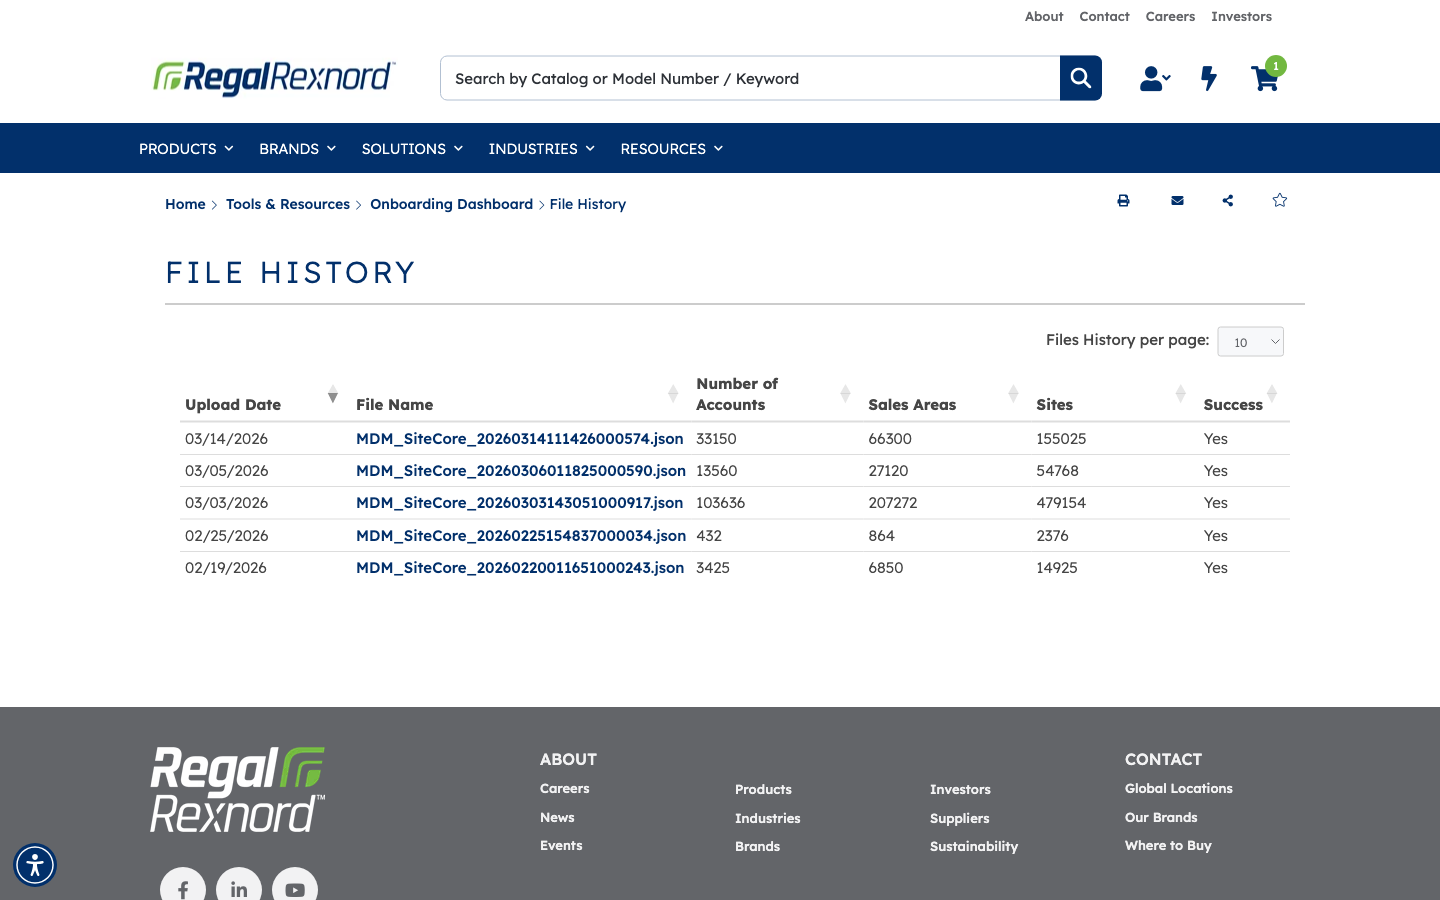Image resolution: width=1440 pixels, height=900 pixels.
Task: Click the email page envelope icon
Action: click(x=1177, y=201)
